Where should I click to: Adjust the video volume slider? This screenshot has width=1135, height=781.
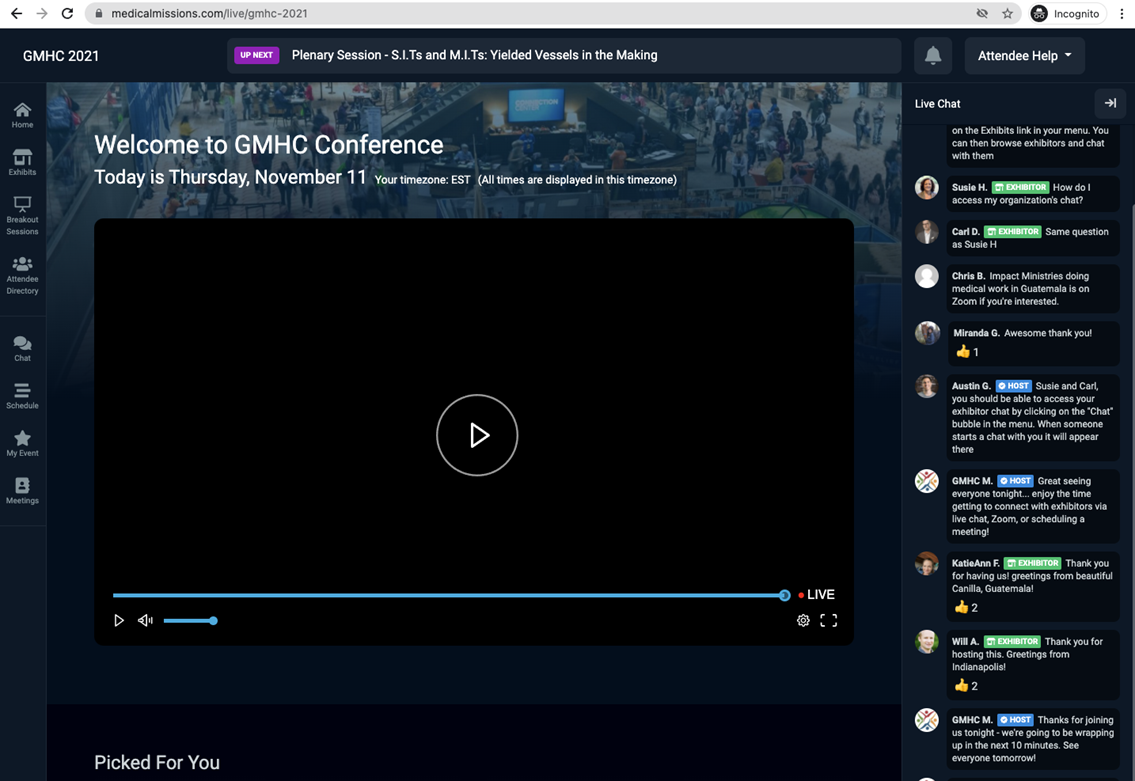click(x=190, y=621)
